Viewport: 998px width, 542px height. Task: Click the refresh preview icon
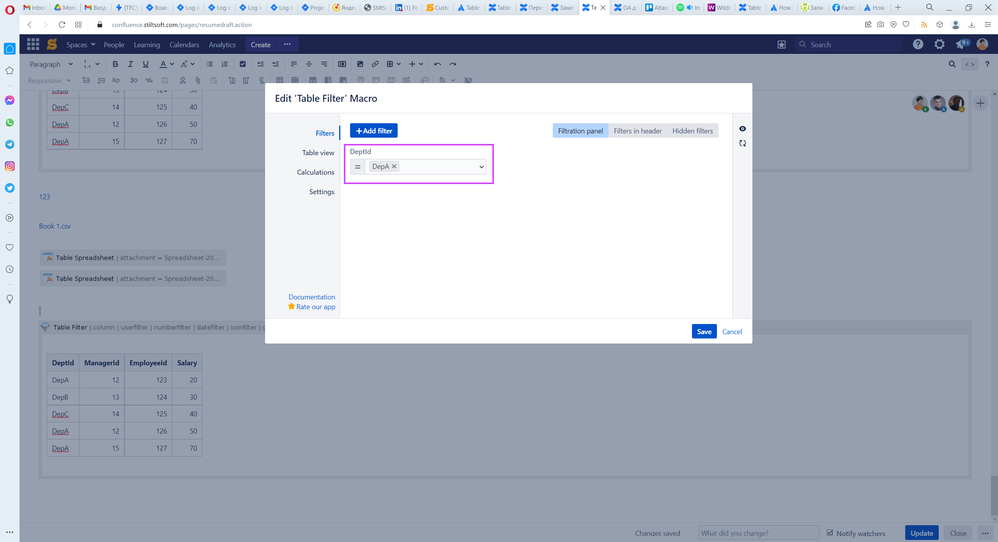point(742,143)
